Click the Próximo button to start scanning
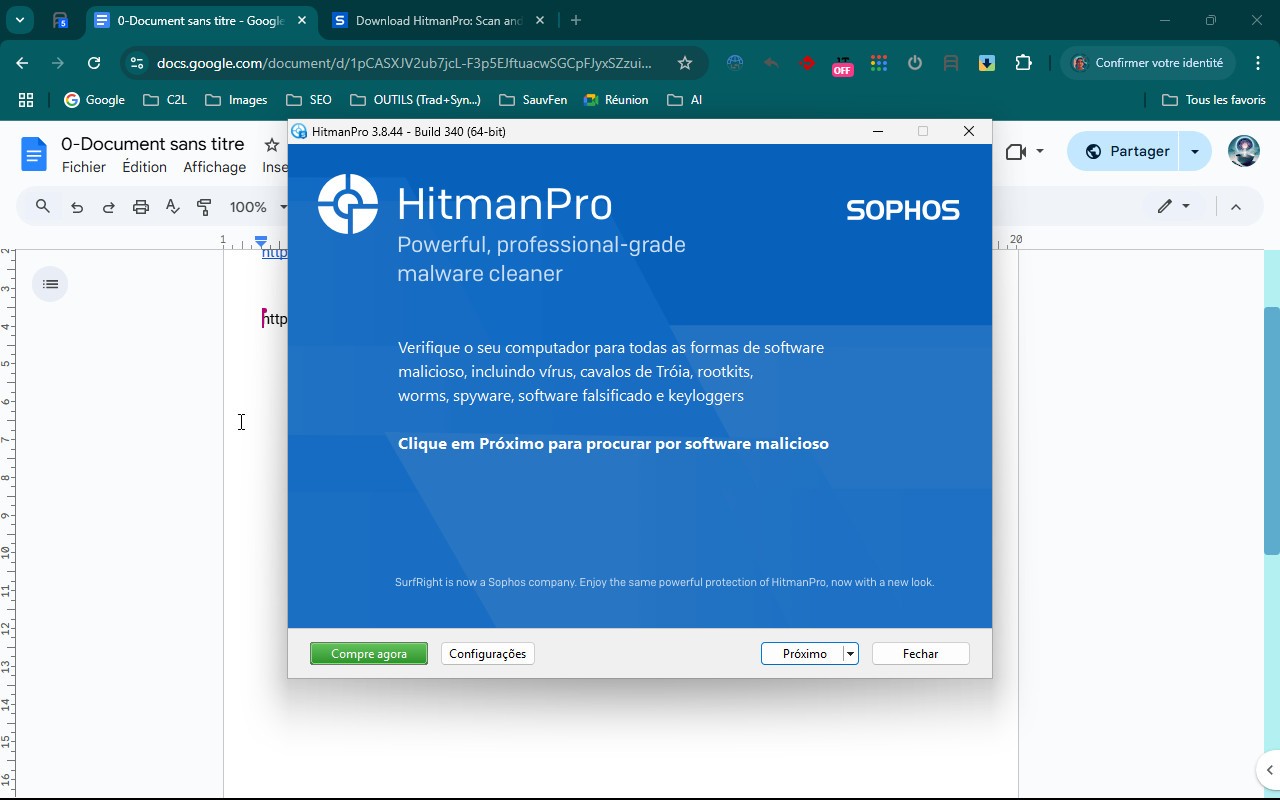Image resolution: width=1280 pixels, height=800 pixels. 803,654
